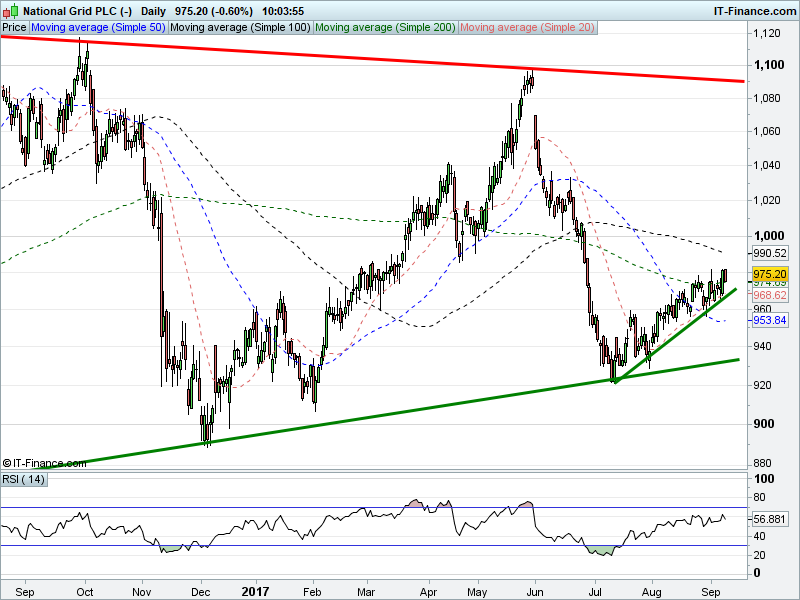
Task: Click the 990.52 moving average price tag
Action: (770, 253)
